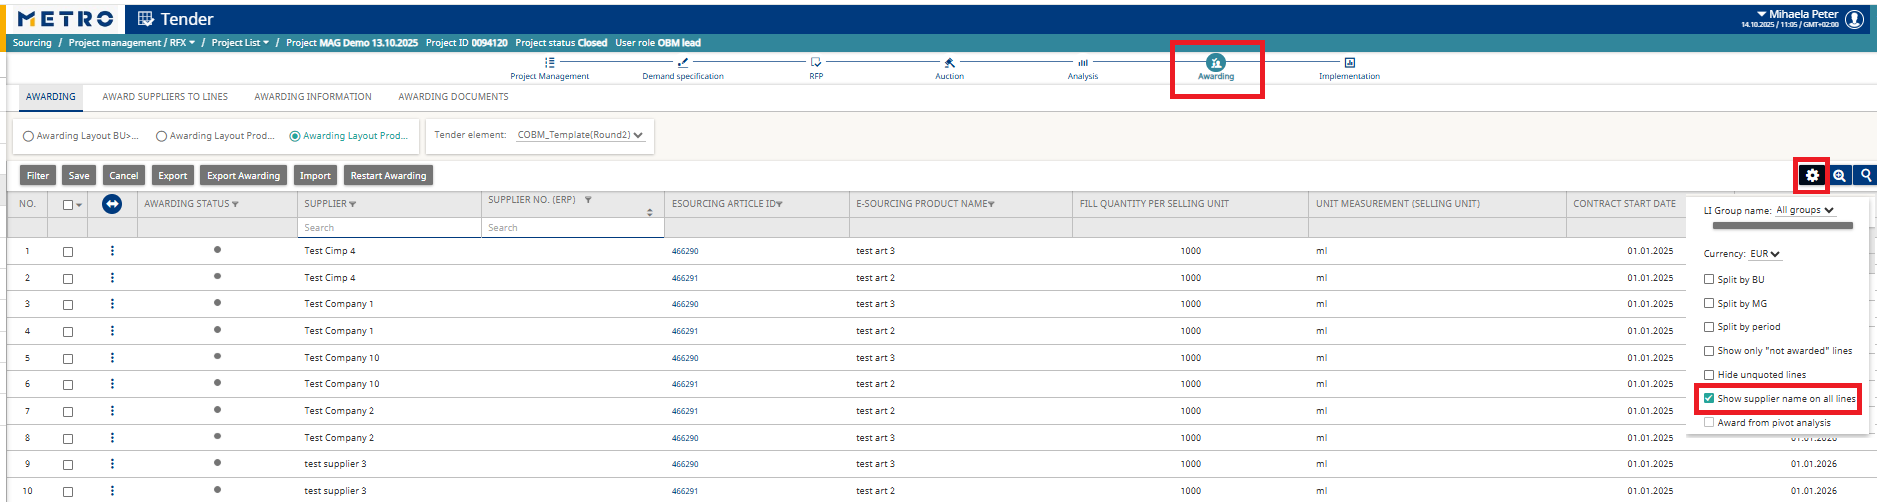Screen dimensions: 1877x502
Task: Select the second Awarding Layout Prod radio option
Action: [x=295, y=136]
